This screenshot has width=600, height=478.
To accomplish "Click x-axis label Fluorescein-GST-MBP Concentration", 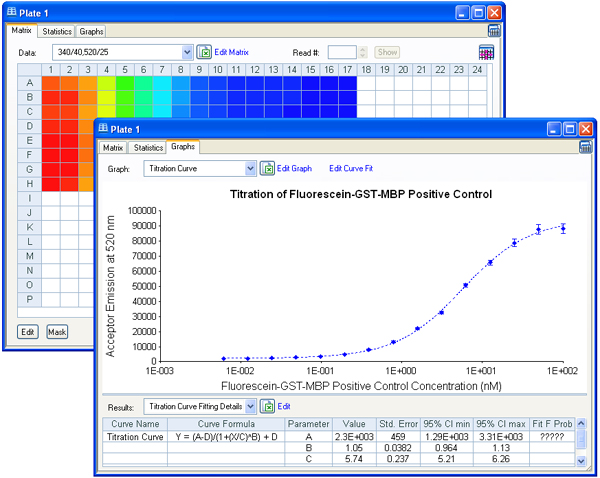I will 361,386.
